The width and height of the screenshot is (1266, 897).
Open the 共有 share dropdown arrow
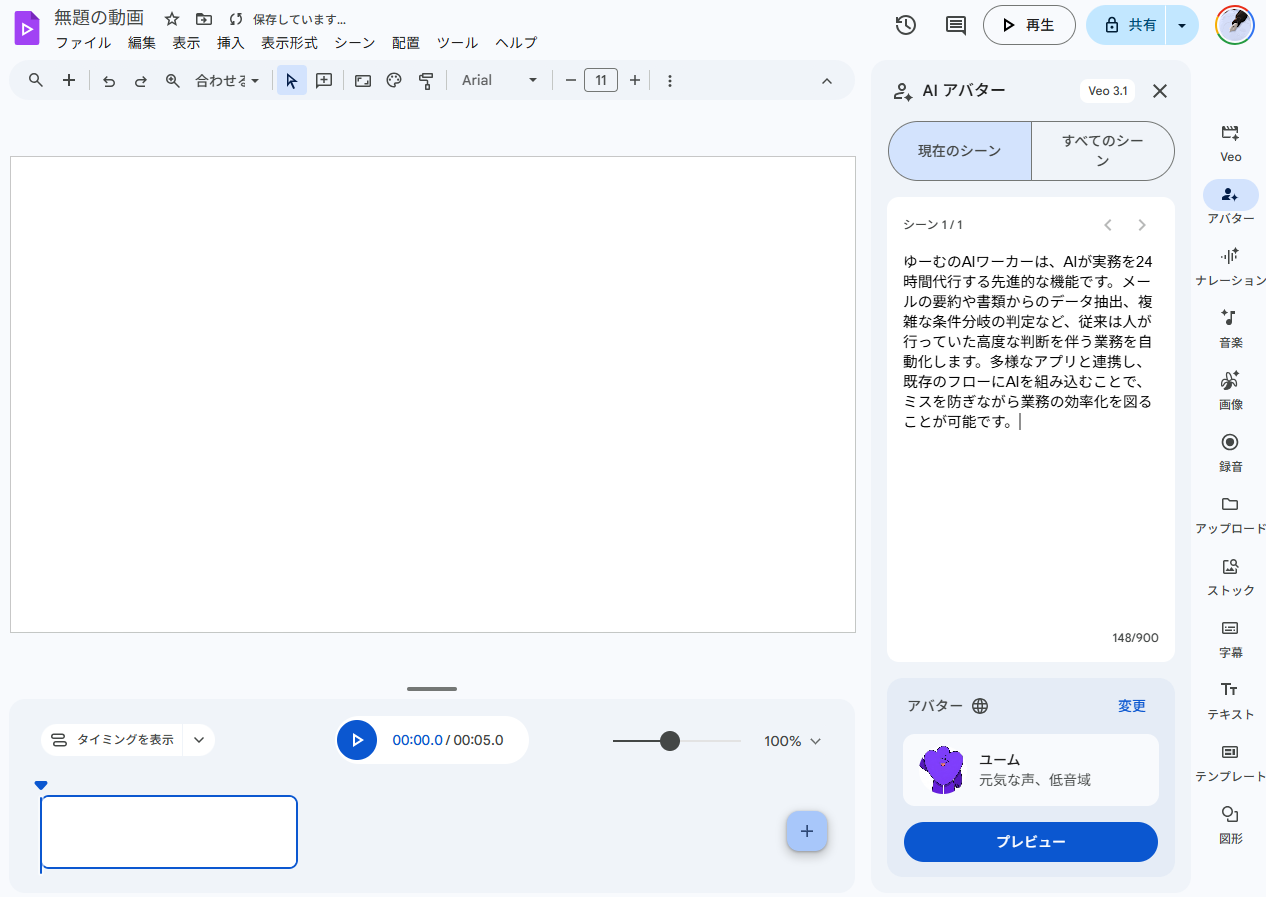tap(1182, 25)
